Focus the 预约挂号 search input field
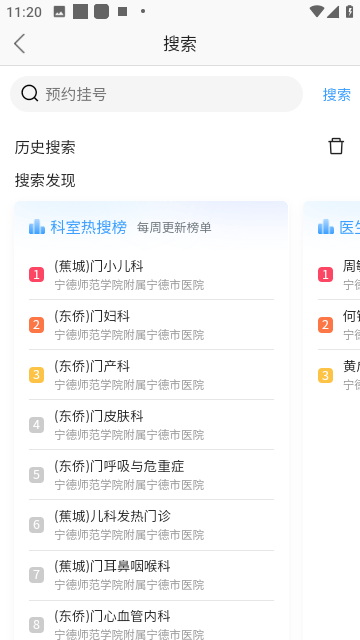This screenshot has width=360, height=640. pyautogui.click(x=156, y=94)
